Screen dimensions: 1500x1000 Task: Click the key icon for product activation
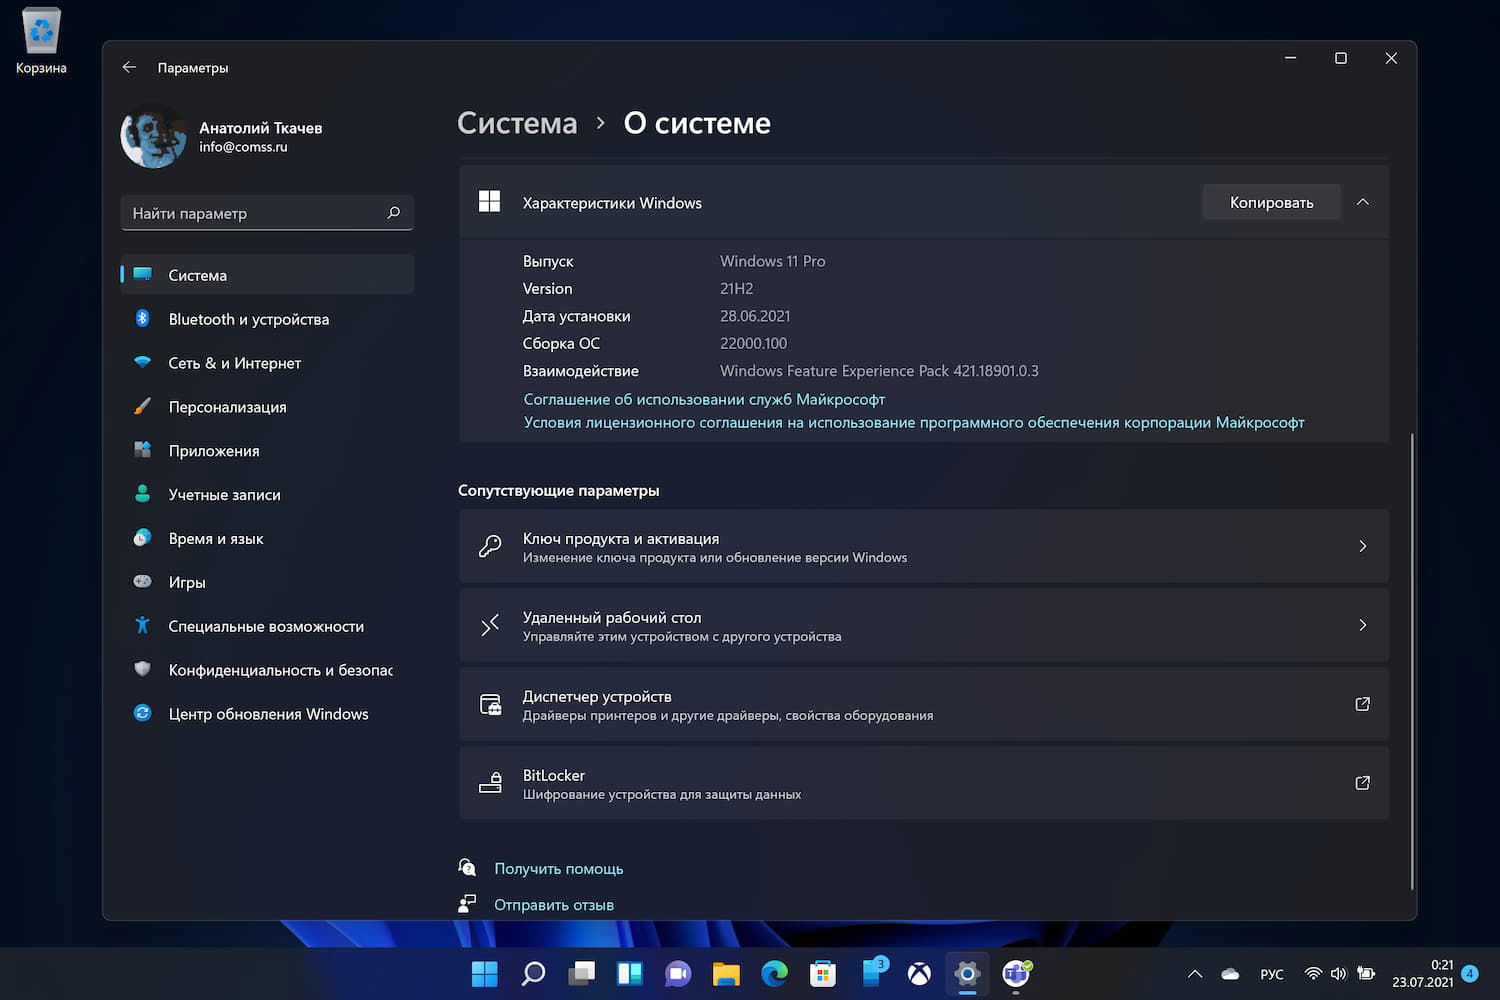click(x=490, y=546)
